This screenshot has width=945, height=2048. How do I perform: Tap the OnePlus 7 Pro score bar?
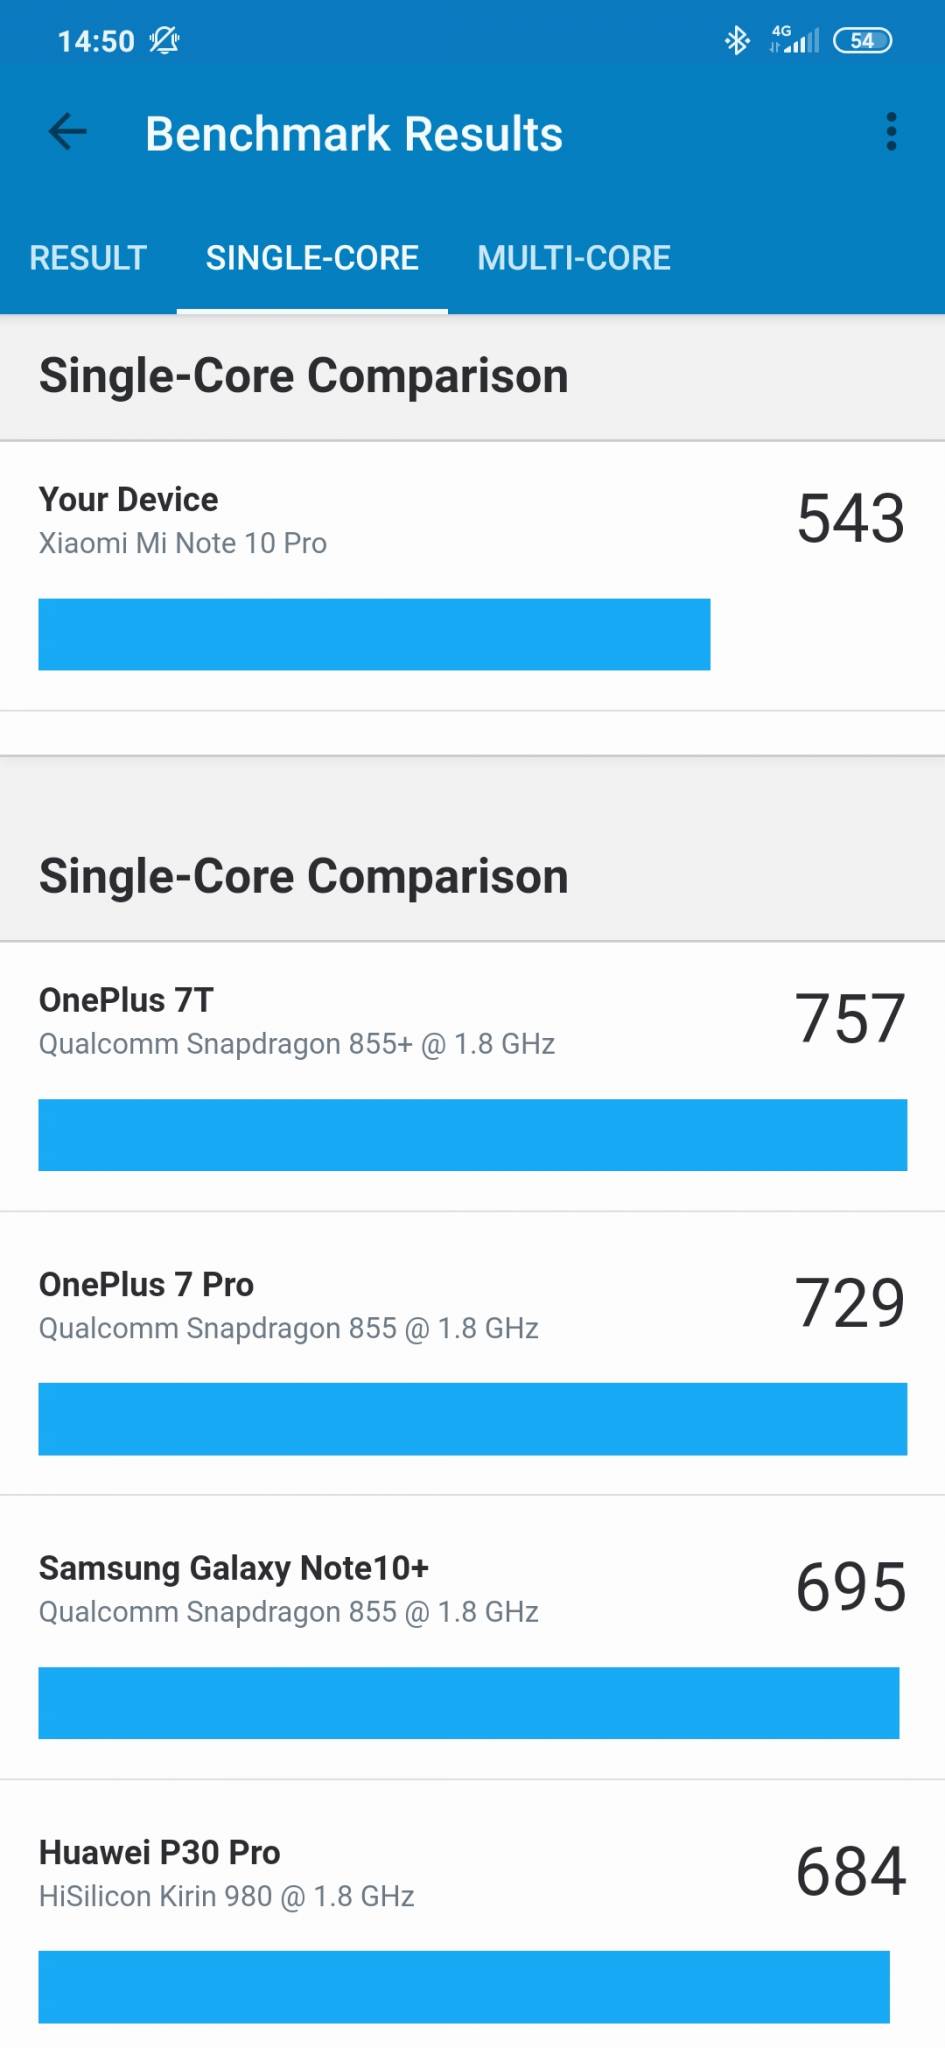(x=472, y=1419)
